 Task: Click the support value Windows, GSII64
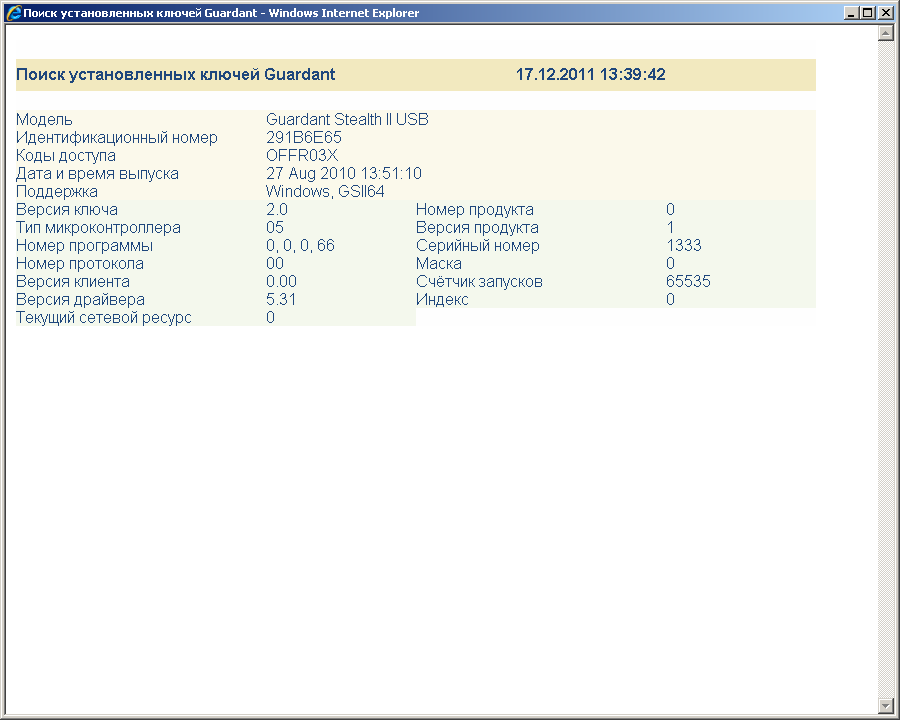(x=325, y=192)
